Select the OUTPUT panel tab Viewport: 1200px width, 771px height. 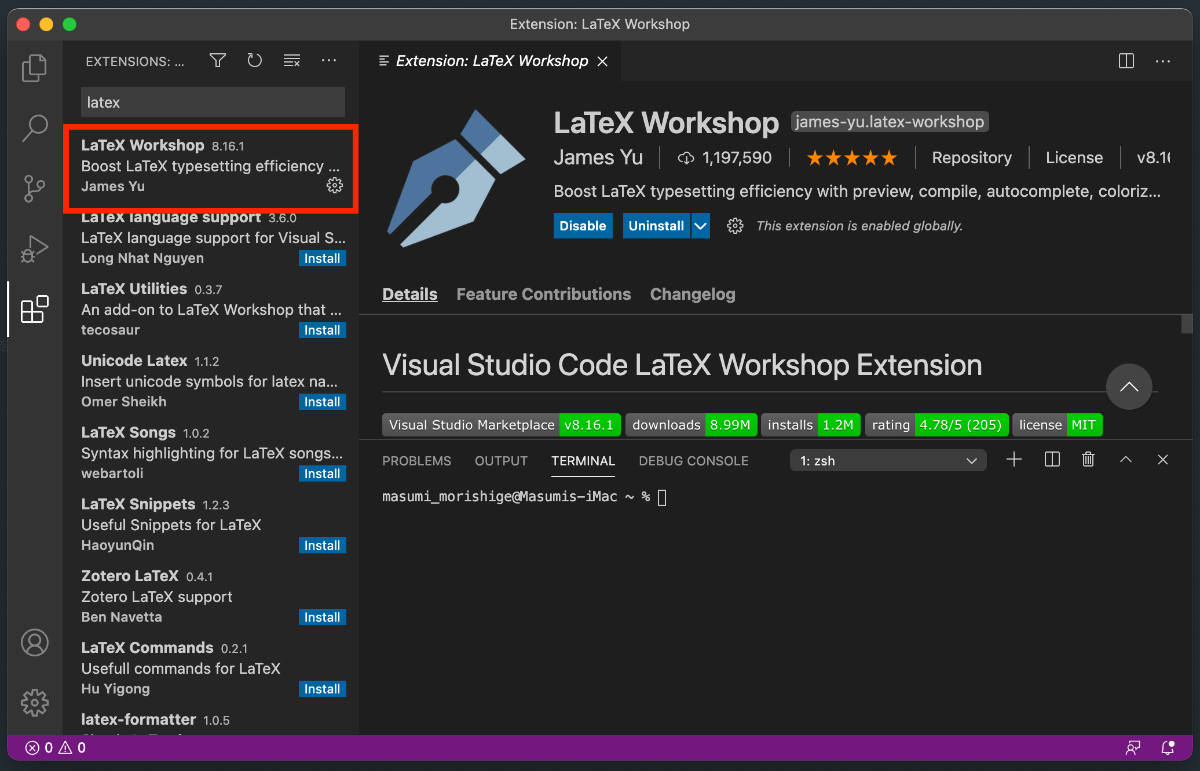click(x=501, y=461)
